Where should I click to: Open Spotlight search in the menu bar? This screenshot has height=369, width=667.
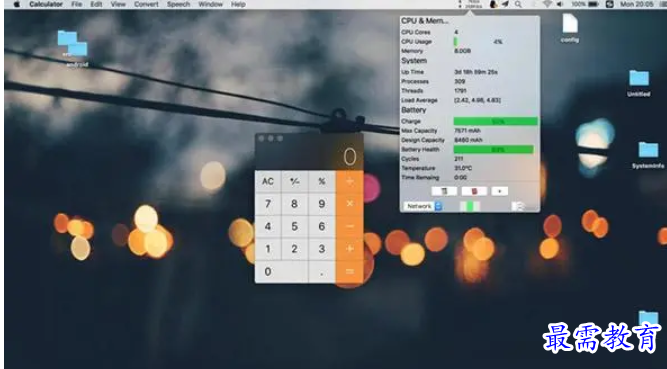pyautogui.click(x=518, y=4)
